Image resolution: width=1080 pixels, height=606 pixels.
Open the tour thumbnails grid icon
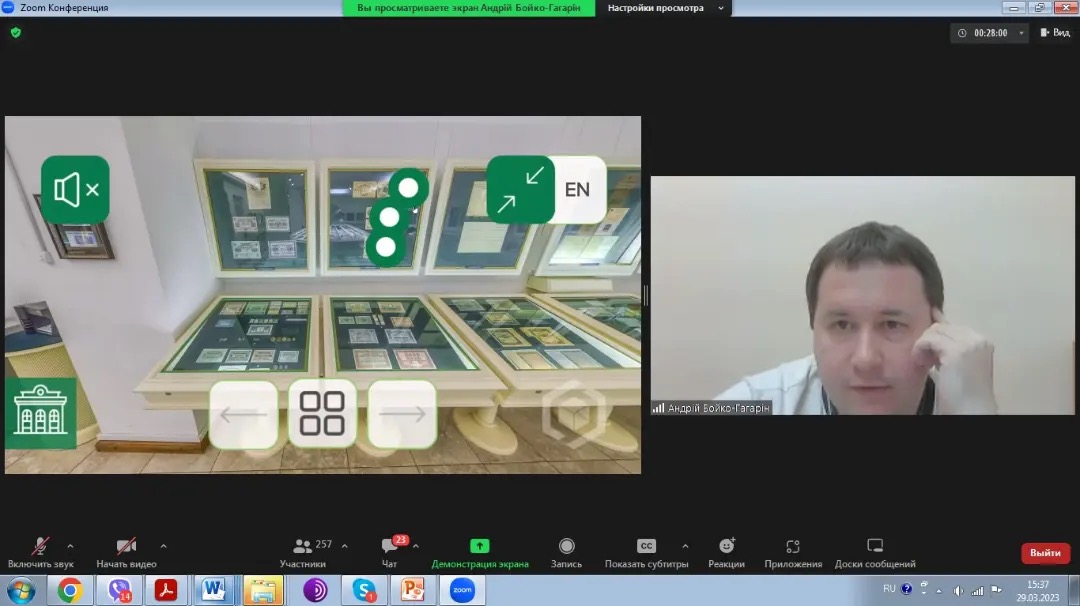(x=322, y=414)
